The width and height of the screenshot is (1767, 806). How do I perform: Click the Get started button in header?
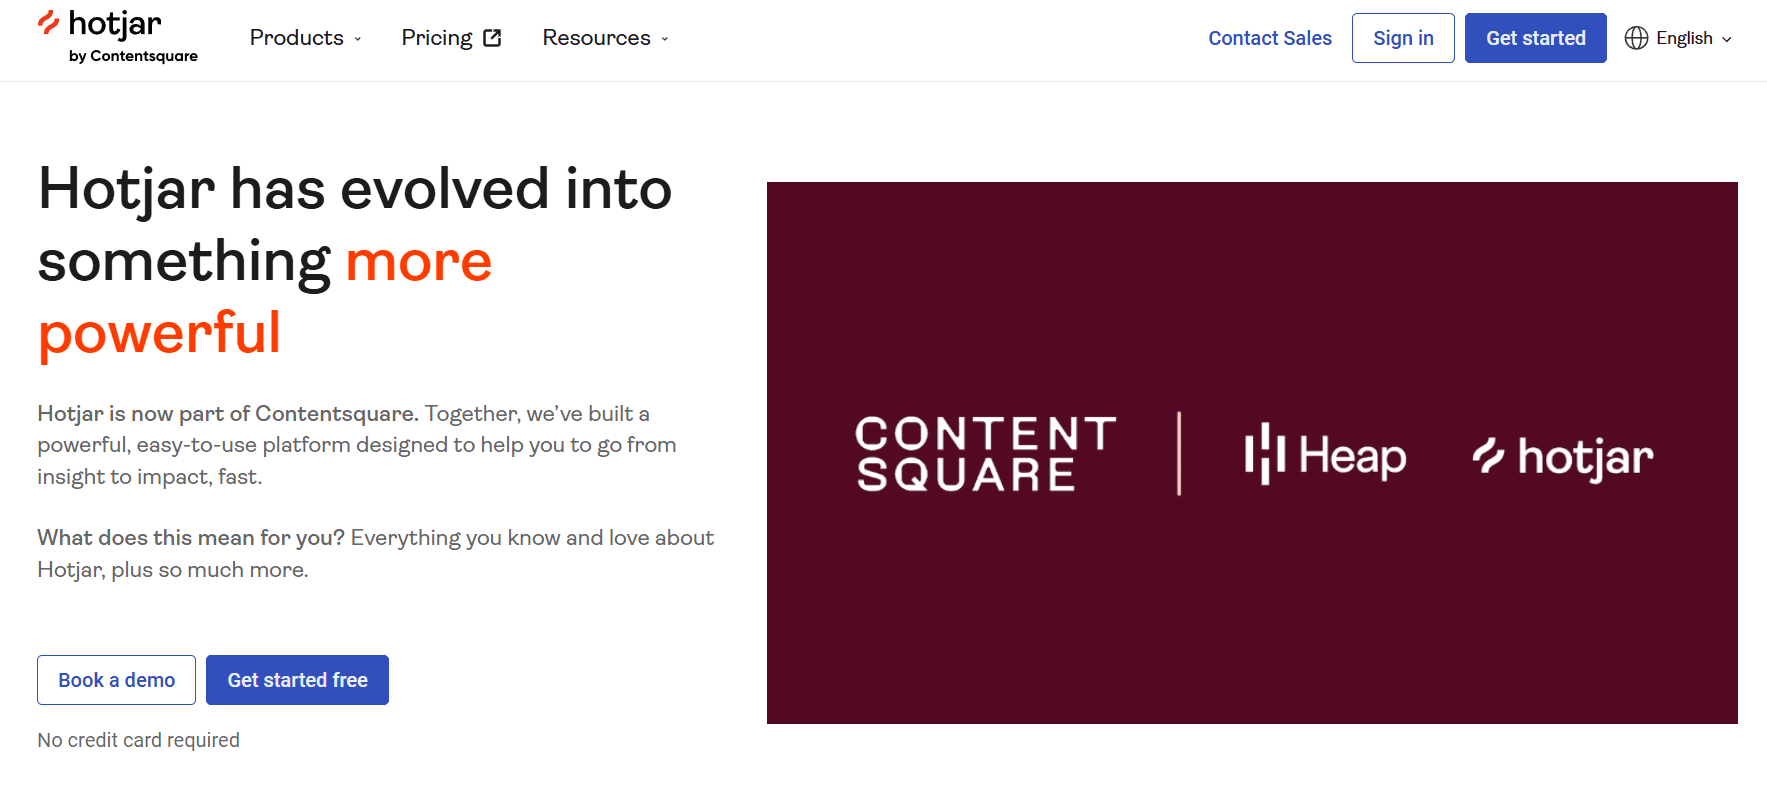click(x=1536, y=38)
